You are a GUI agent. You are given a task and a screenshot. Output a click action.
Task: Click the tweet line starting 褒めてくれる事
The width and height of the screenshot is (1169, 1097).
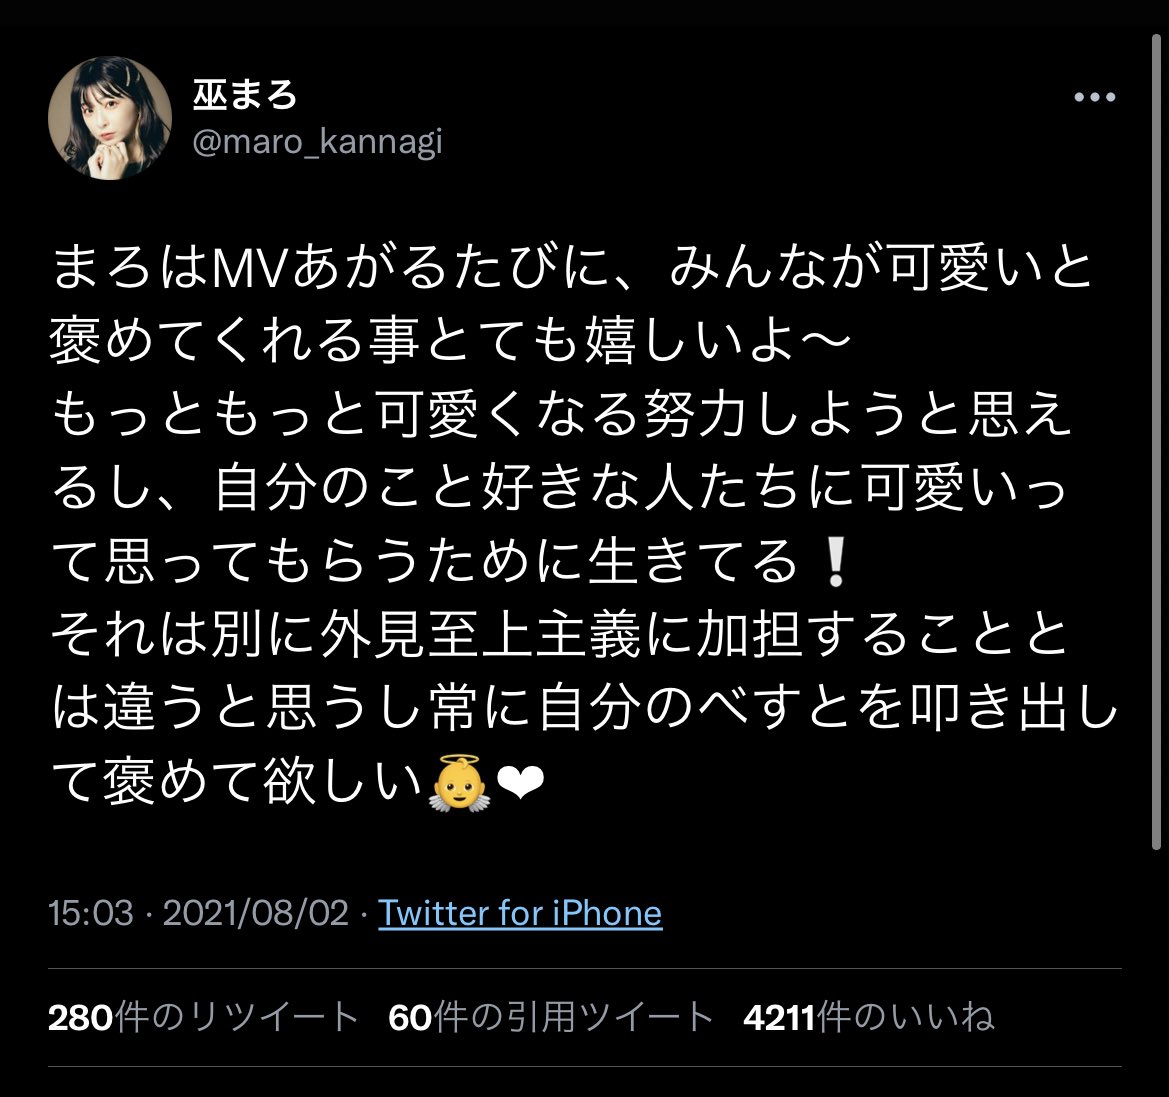[451, 342]
